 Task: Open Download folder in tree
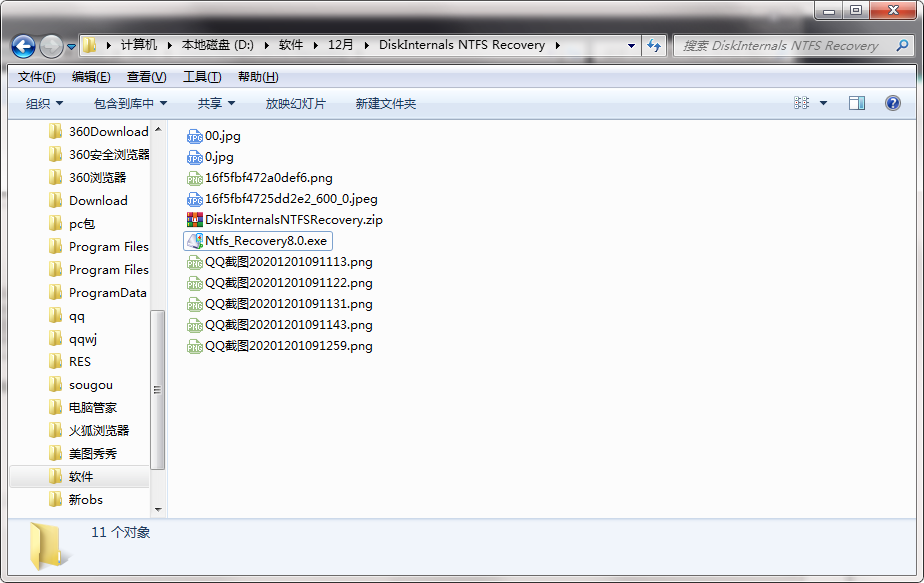click(x=88, y=200)
